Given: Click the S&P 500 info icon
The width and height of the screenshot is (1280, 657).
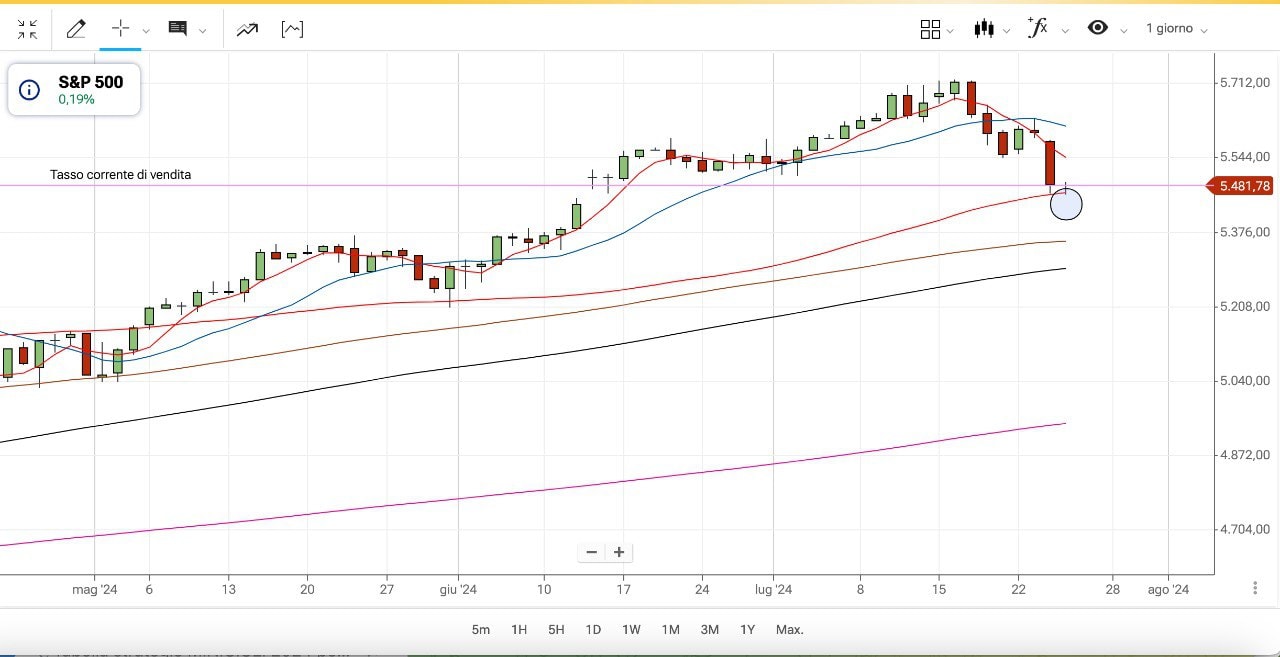Looking at the screenshot, I should [x=30, y=90].
